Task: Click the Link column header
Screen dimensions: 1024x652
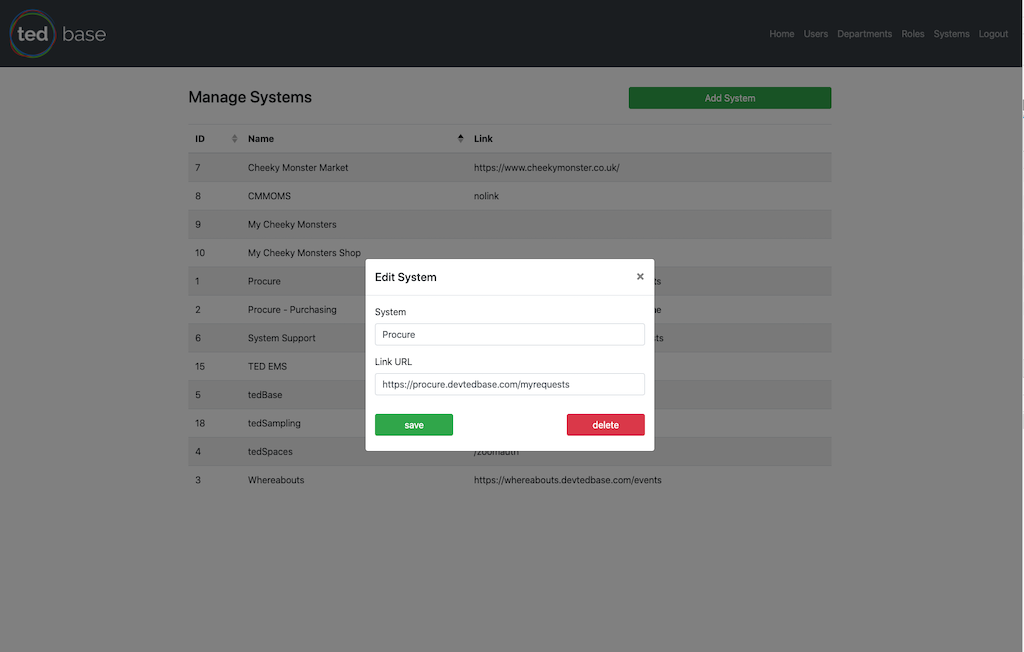Action: [x=483, y=139]
